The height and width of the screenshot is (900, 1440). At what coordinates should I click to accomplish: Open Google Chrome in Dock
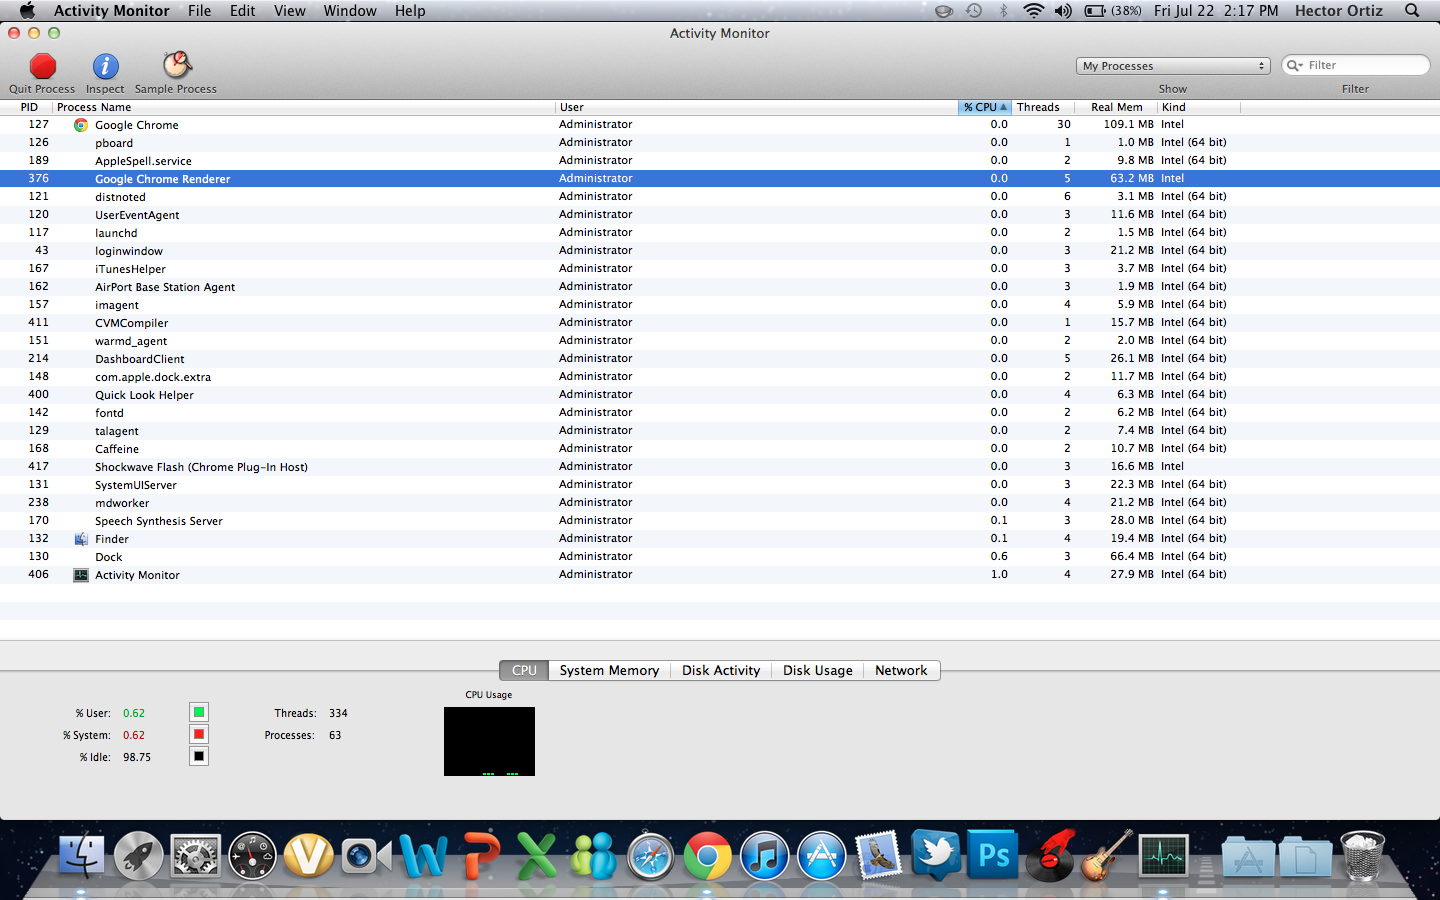click(x=707, y=857)
